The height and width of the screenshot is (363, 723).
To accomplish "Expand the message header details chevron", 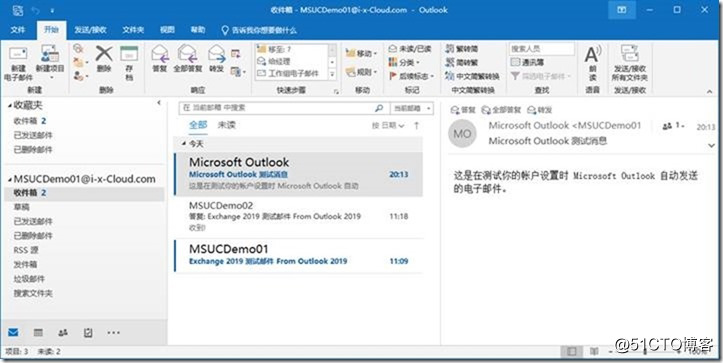I will [x=711, y=145].
